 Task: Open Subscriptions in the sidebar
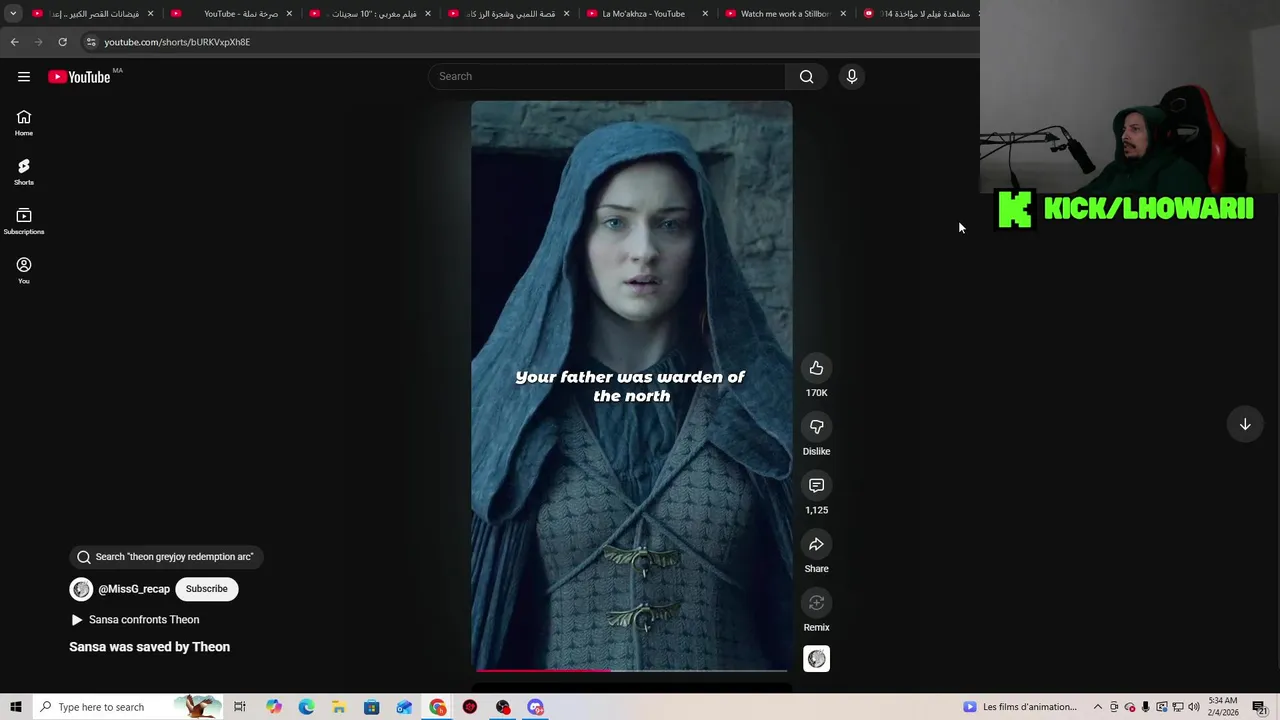(x=24, y=221)
